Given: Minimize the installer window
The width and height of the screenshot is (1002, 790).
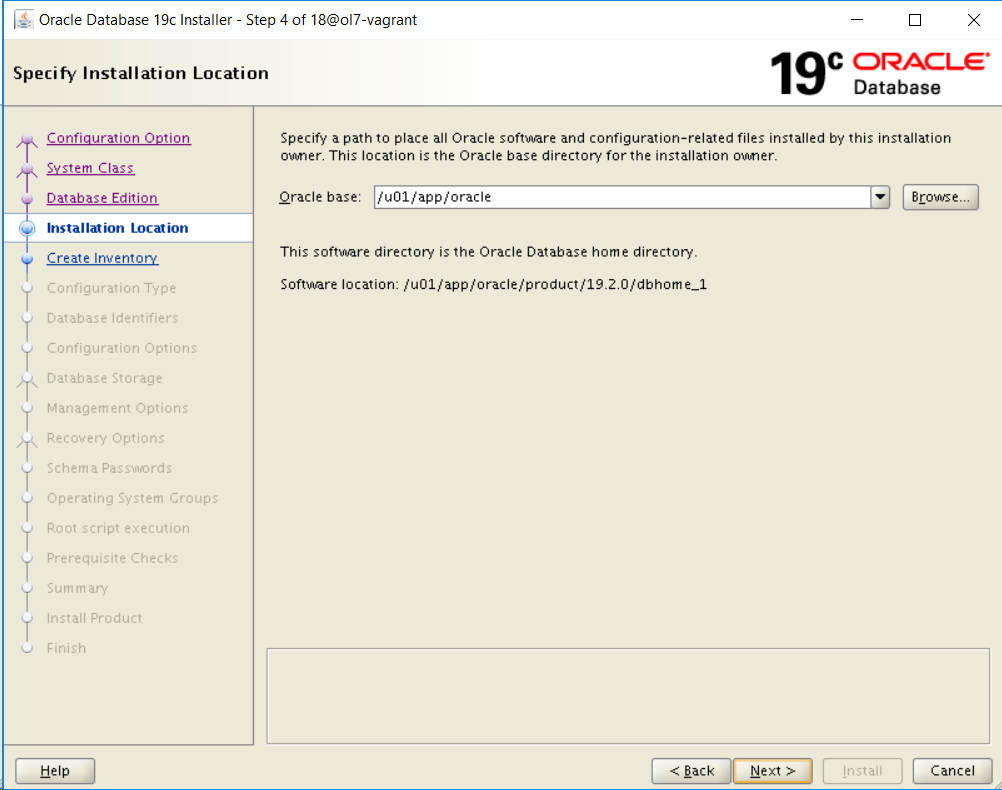Looking at the screenshot, I should (857, 20).
